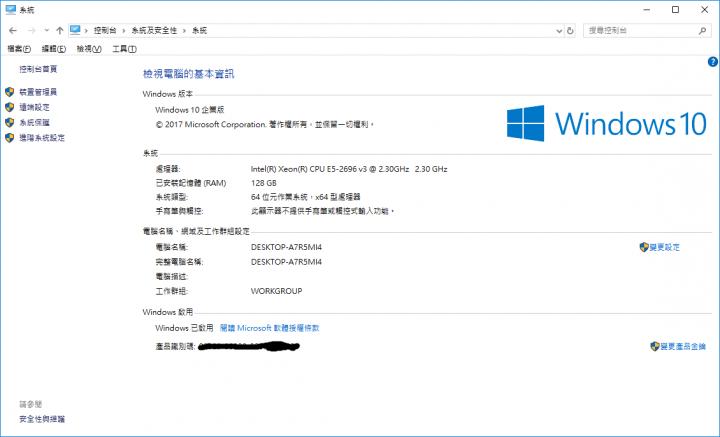This screenshot has height=437, width=720.
Task: Click the breadcrumb arrow after 系統及安全性
Action: 184,31
